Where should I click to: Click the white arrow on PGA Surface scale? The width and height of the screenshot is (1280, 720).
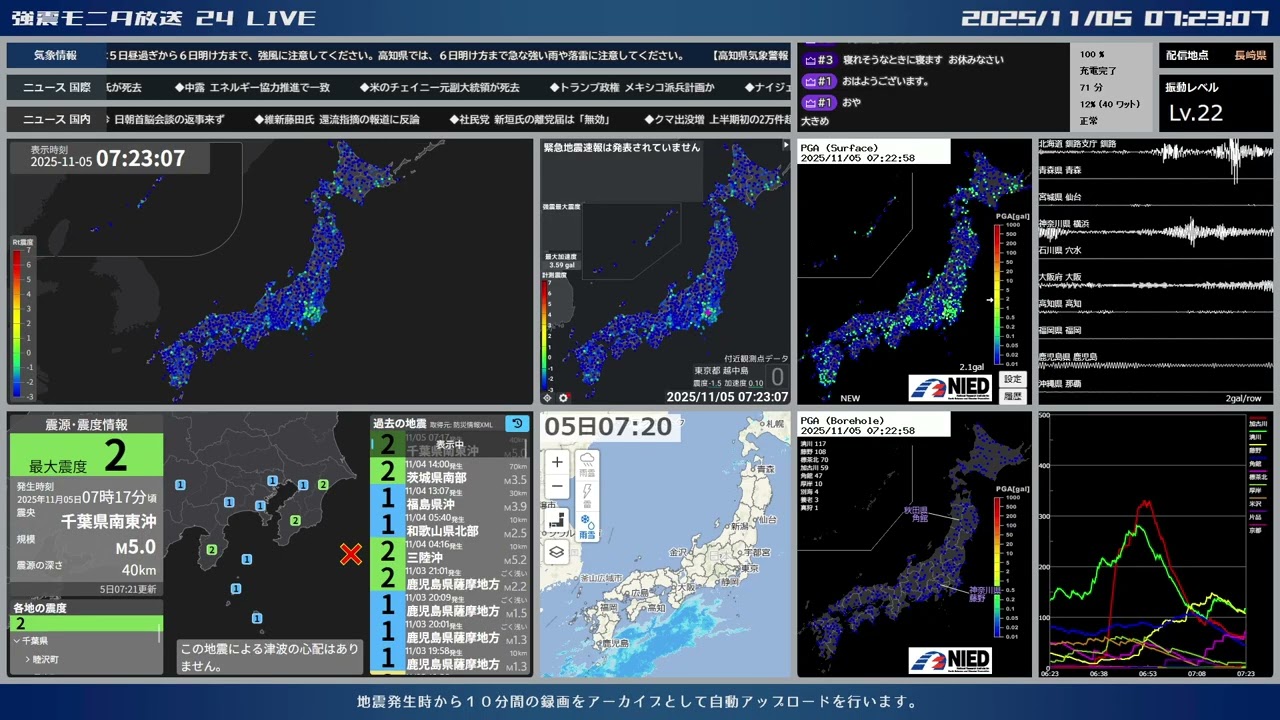pos(990,299)
